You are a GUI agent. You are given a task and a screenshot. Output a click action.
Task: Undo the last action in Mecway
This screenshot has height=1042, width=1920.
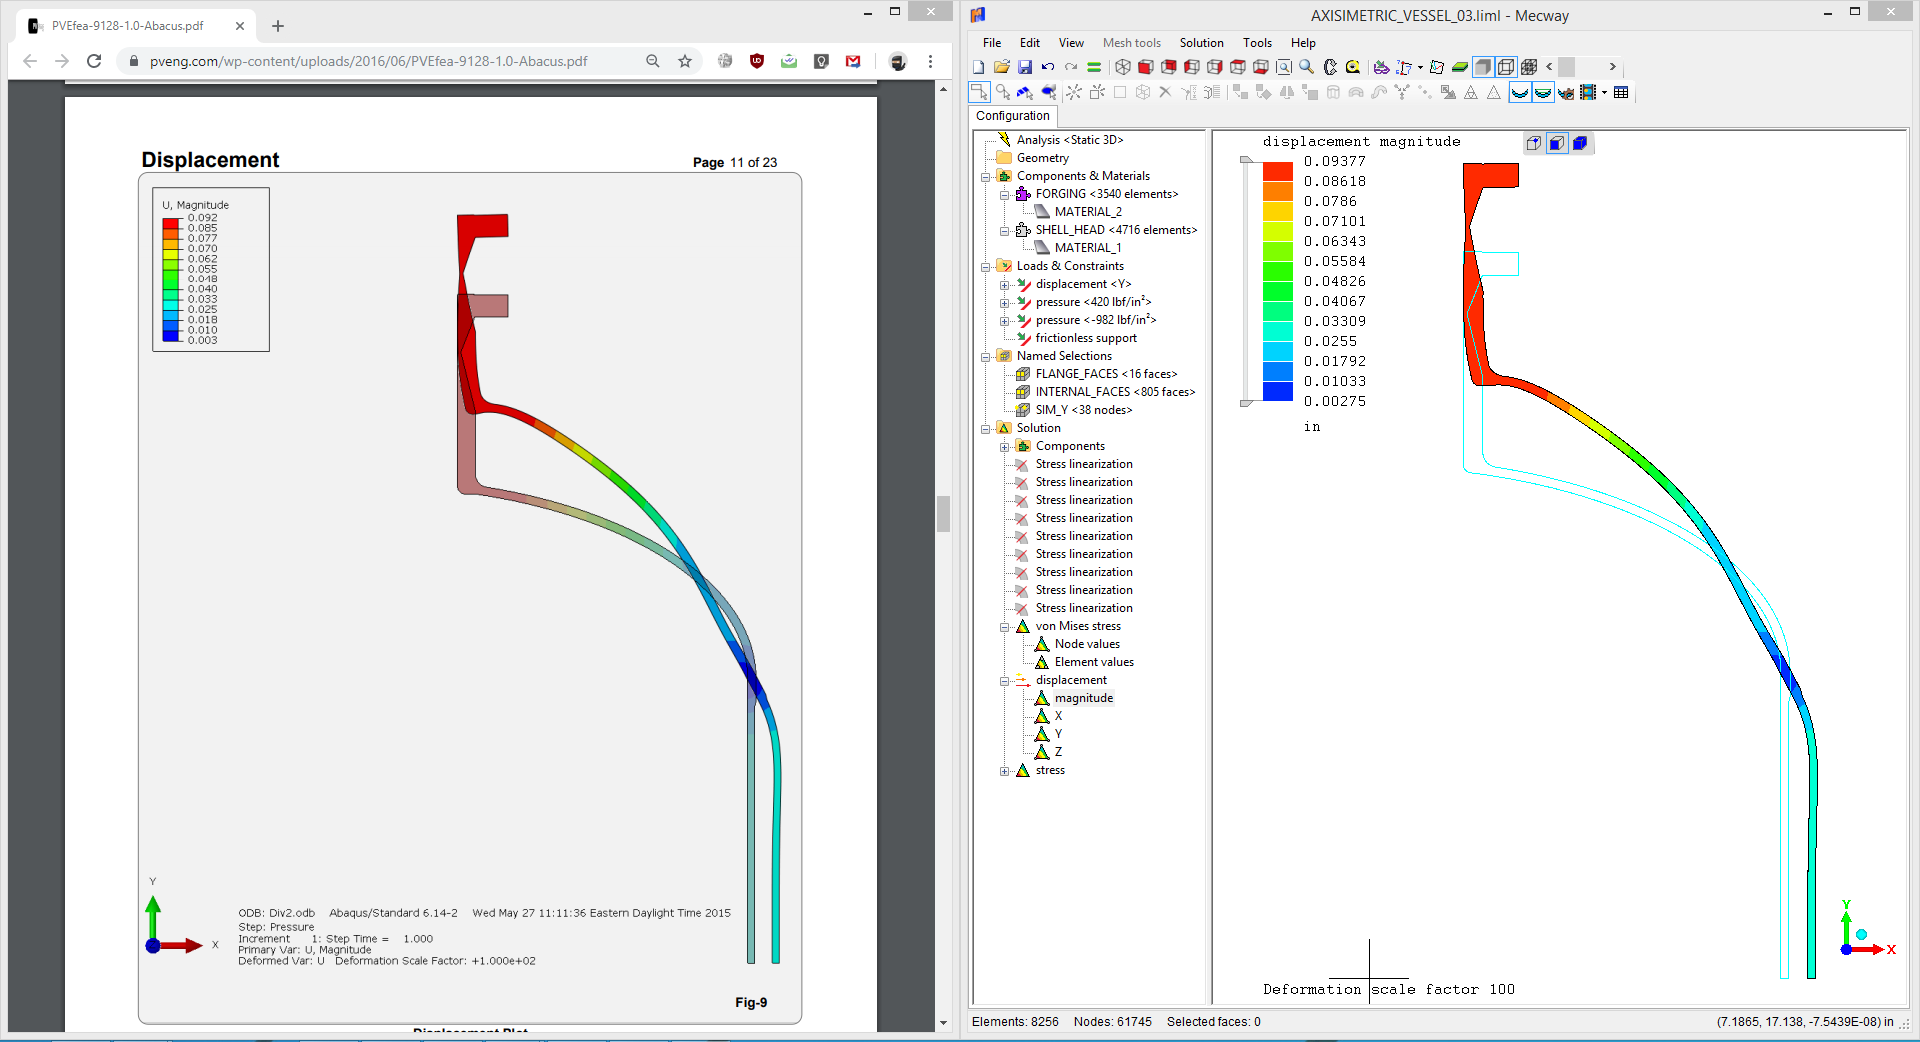(x=1048, y=67)
